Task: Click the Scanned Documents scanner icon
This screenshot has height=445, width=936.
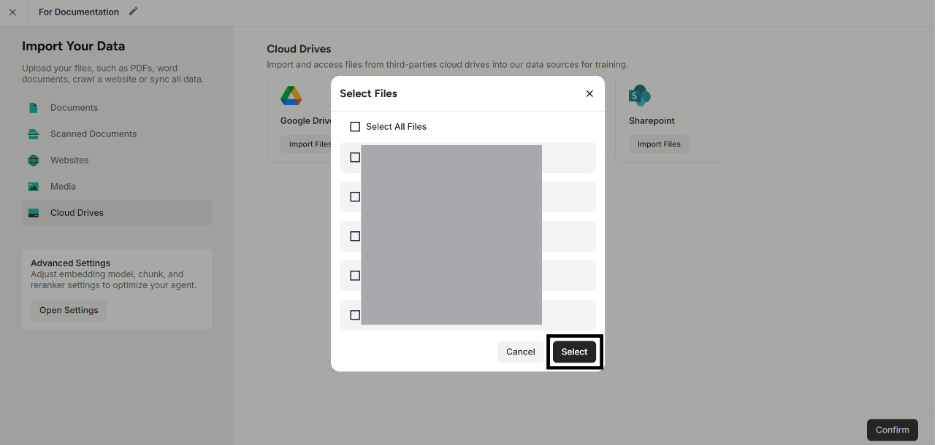Action: pyautogui.click(x=33, y=134)
